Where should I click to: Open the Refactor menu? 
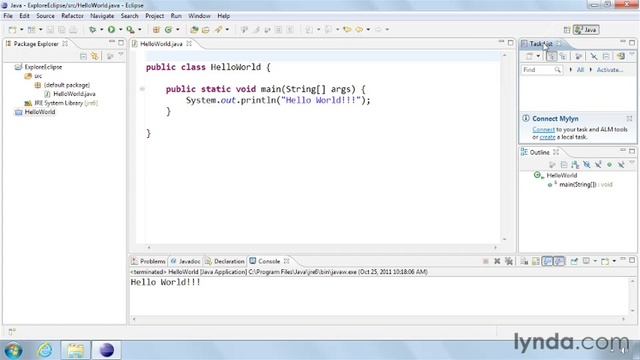[72, 16]
